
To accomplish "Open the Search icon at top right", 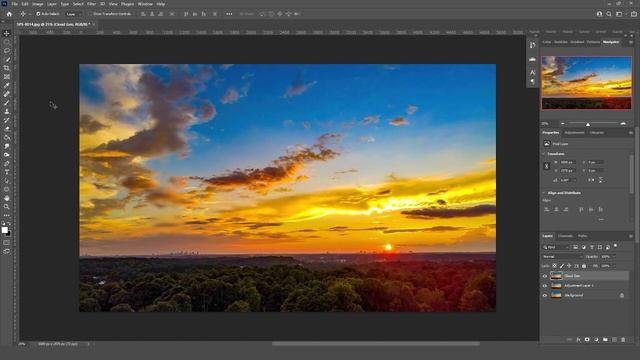I will pyautogui.click(x=609, y=14).
